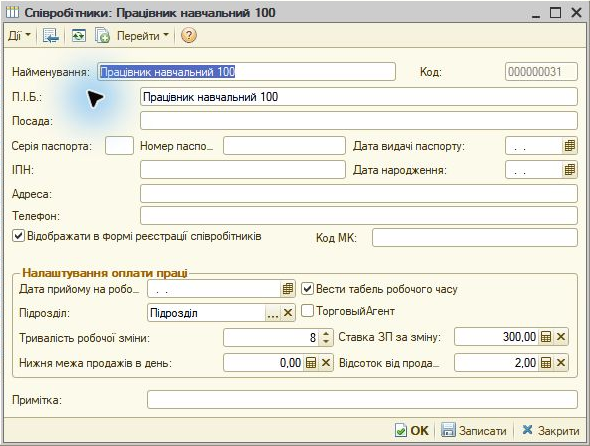Click the Телефон input field
Image resolution: width=590 pixels, height=446 pixels.
pyautogui.click(x=359, y=216)
